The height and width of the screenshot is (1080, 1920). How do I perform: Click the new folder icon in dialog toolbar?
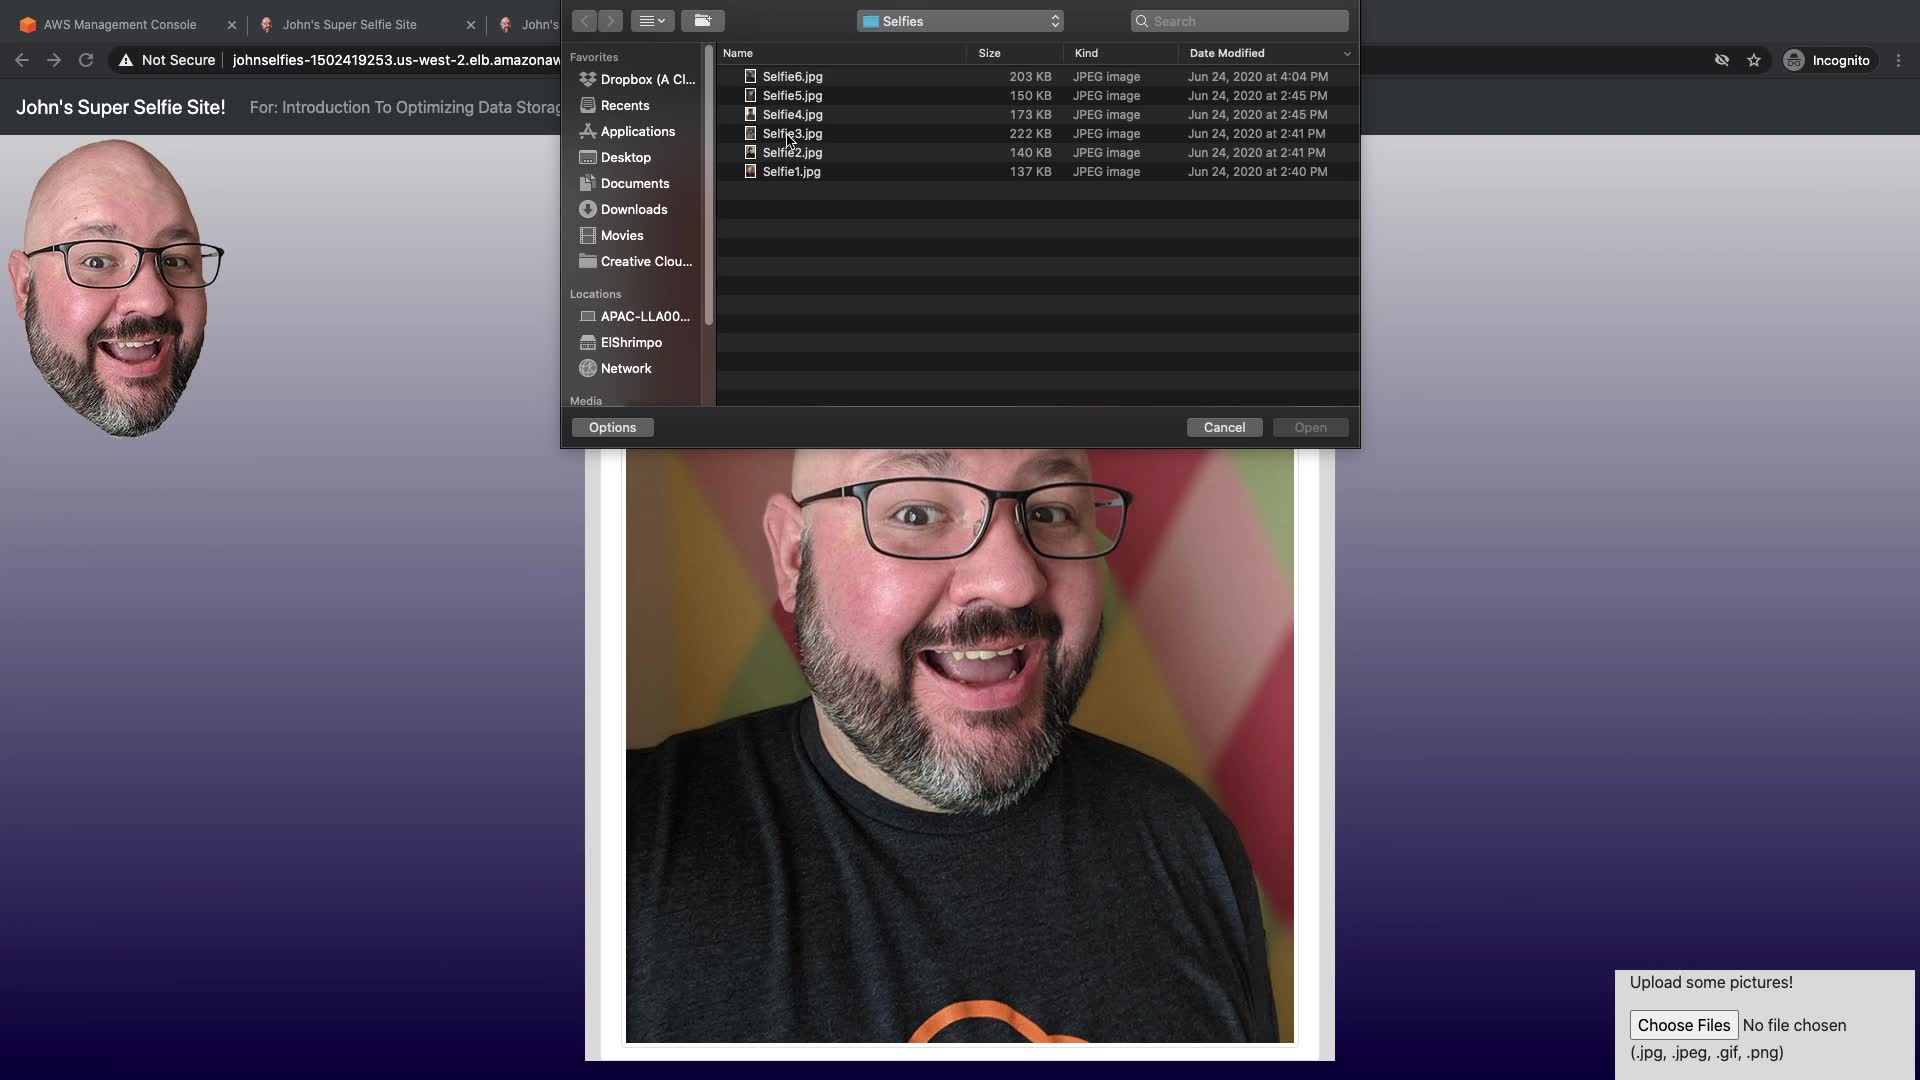tap(702, 21)
